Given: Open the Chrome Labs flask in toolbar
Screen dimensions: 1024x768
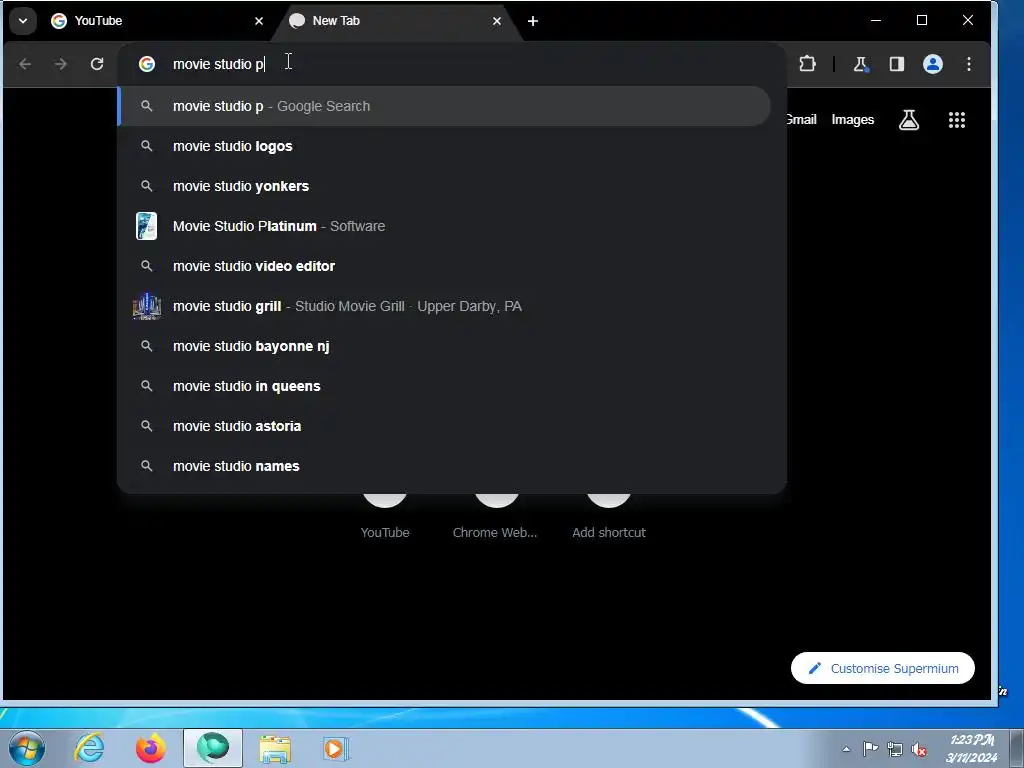Looking at the screenshot, I should click(861, 64).
